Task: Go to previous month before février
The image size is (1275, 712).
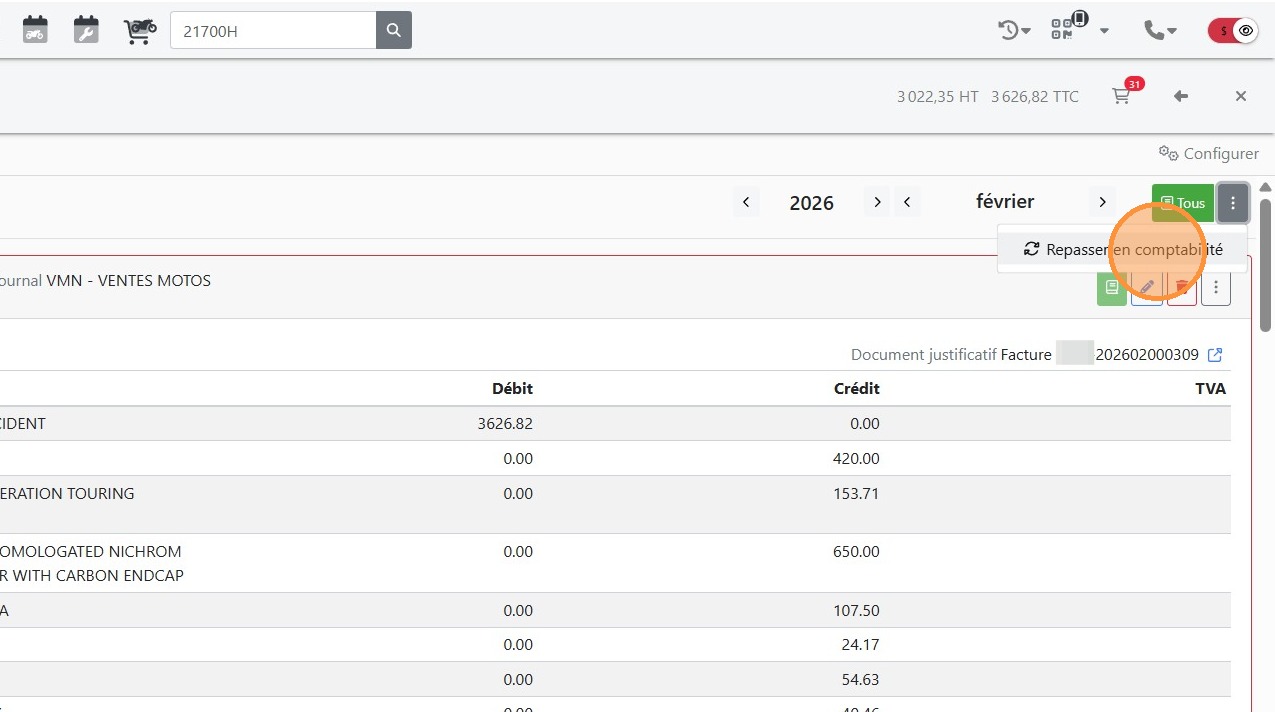Action: (x=907, y=202)
